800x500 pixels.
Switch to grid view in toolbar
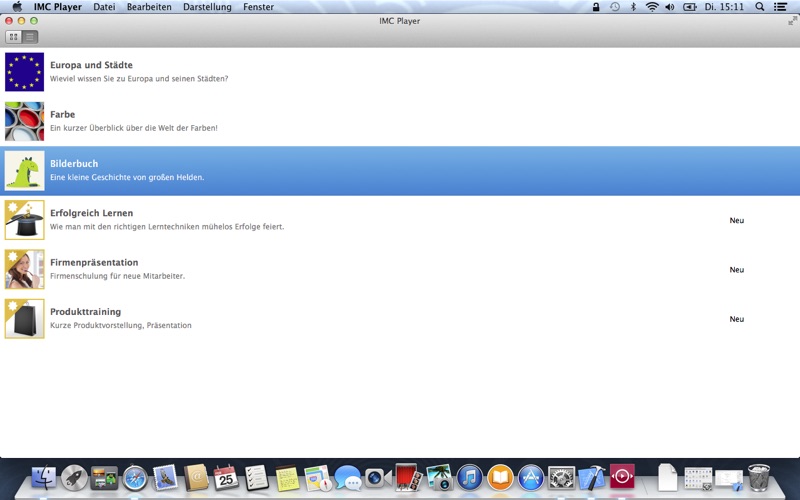pos(14,37)
